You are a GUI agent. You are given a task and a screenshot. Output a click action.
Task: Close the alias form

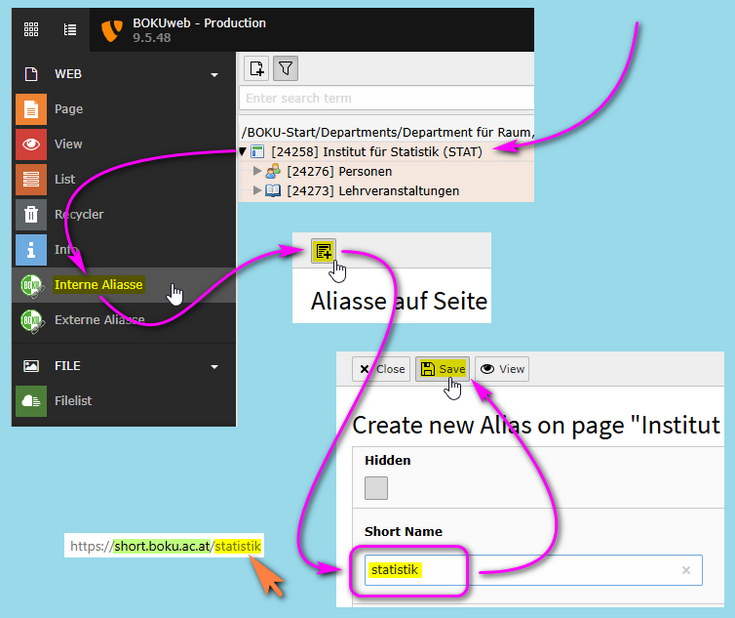[x=382, y=369]
